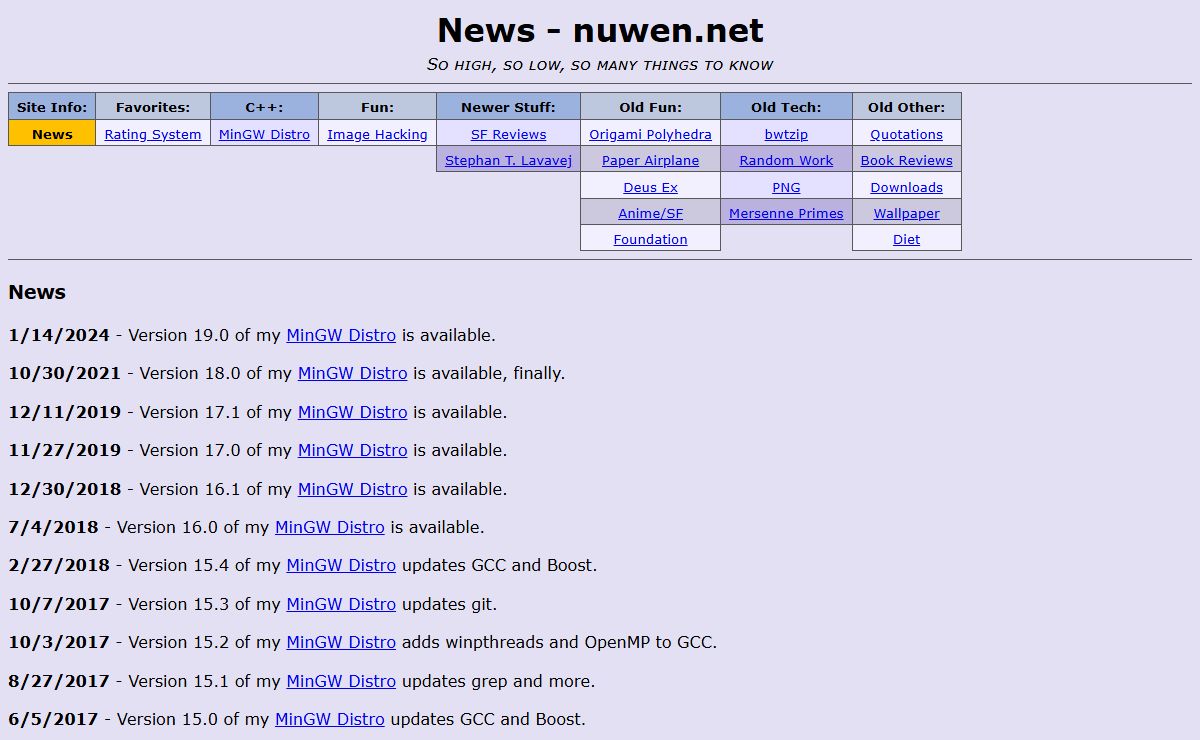
Task: Open MinGW Distro link in 12/30/2018 entry
Action: tap(352, 489)
